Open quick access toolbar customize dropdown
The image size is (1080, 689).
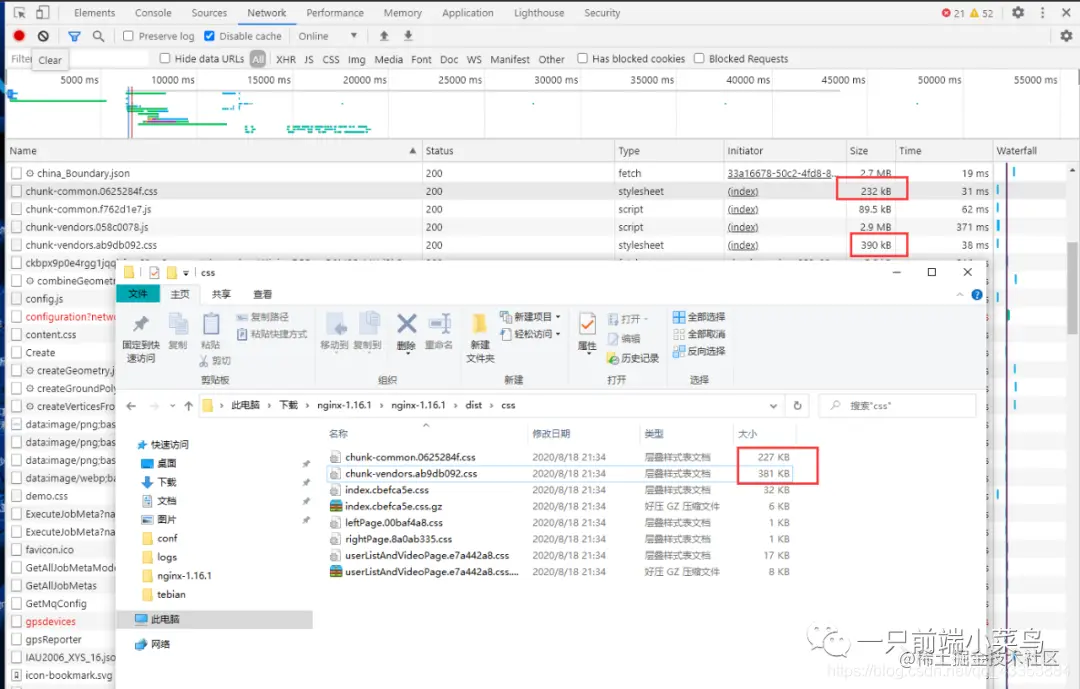tap(185, 273)
